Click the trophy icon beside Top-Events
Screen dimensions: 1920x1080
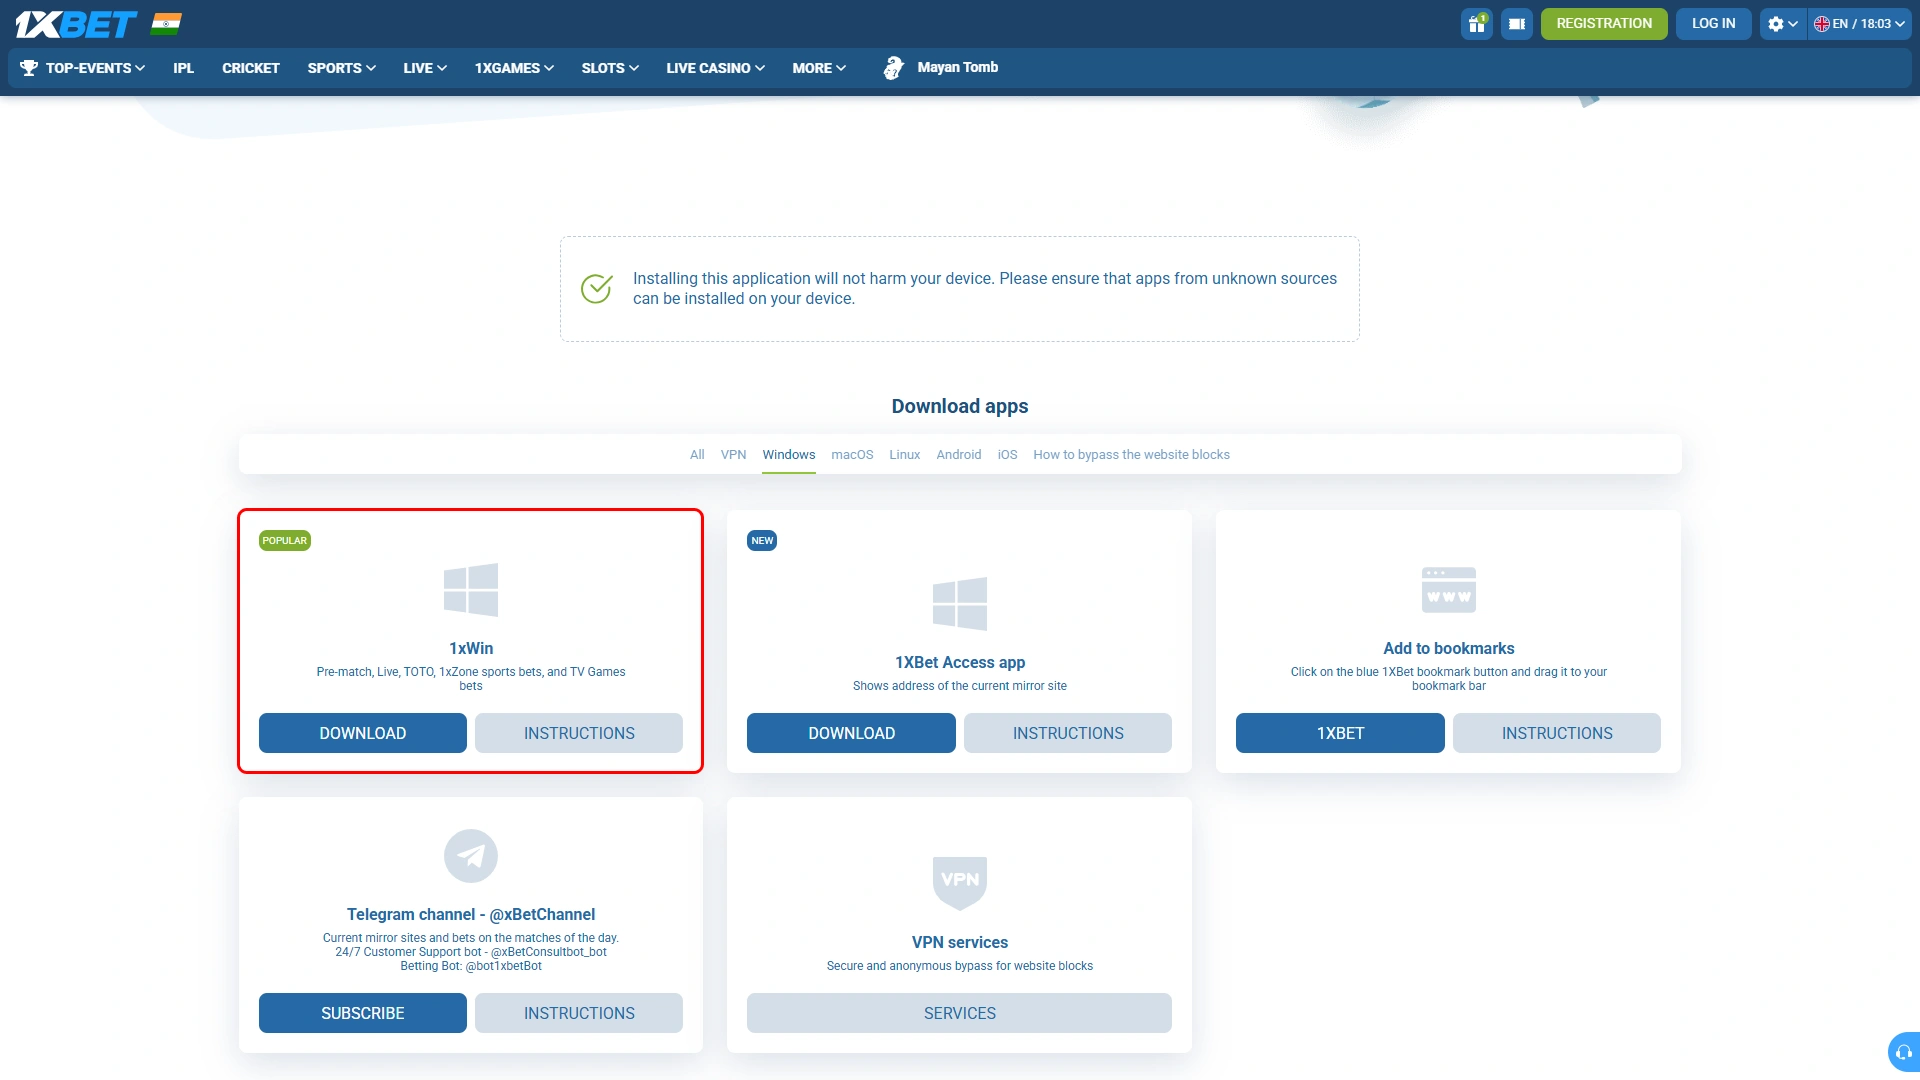pyautogui.click(x=28, y=68)
